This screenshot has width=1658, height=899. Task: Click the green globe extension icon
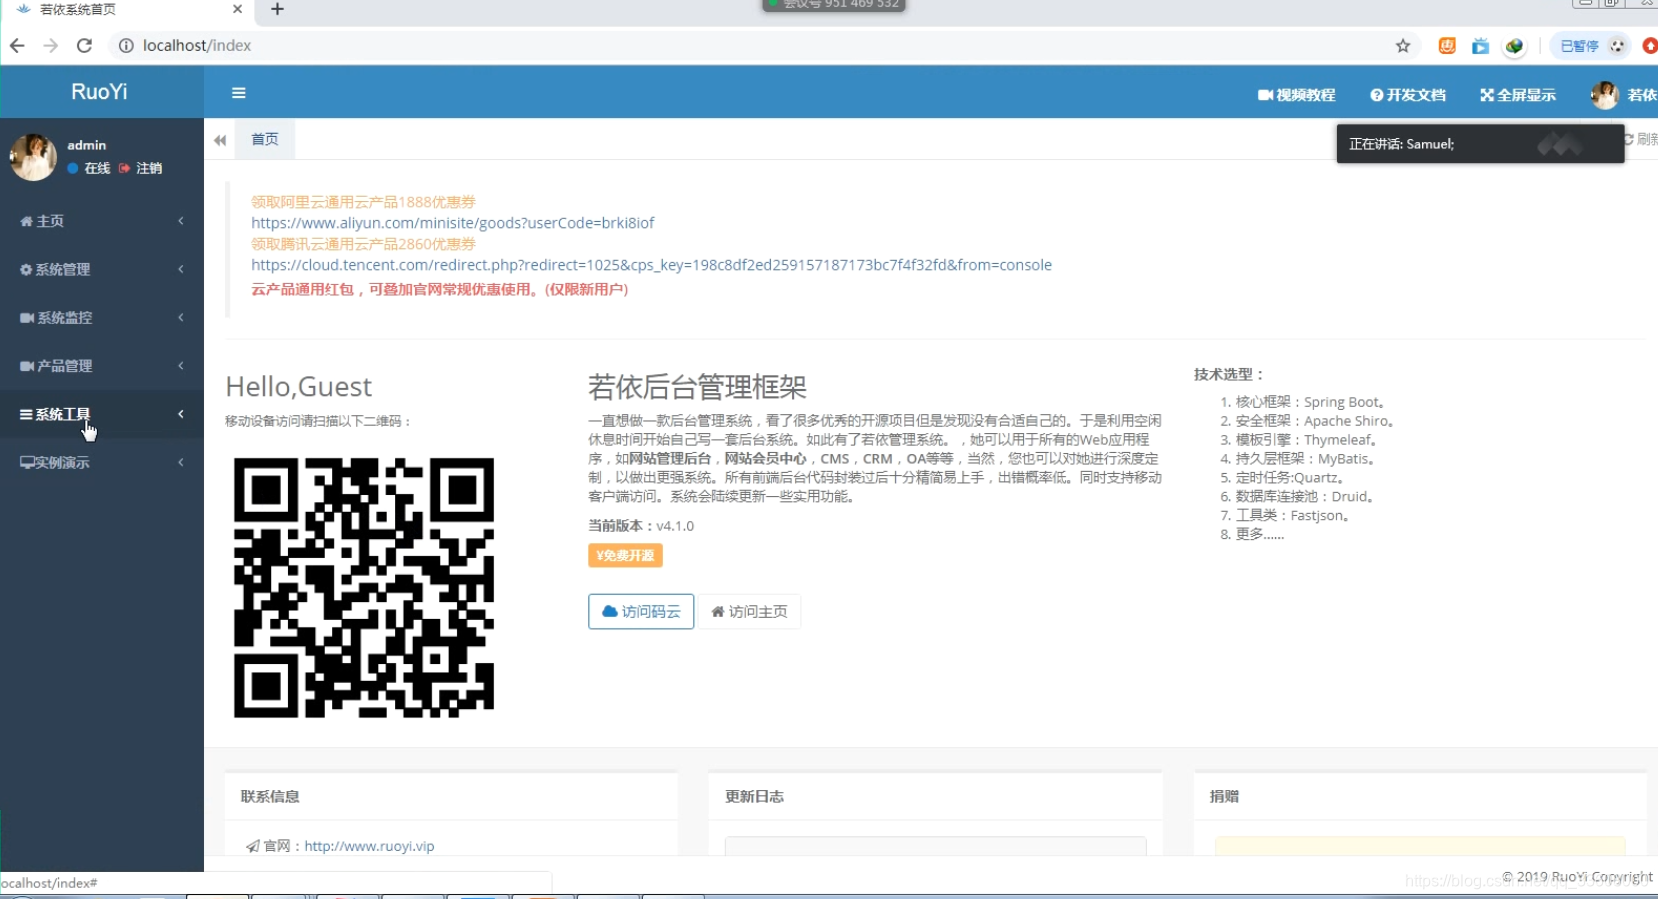pos(1514,46)
